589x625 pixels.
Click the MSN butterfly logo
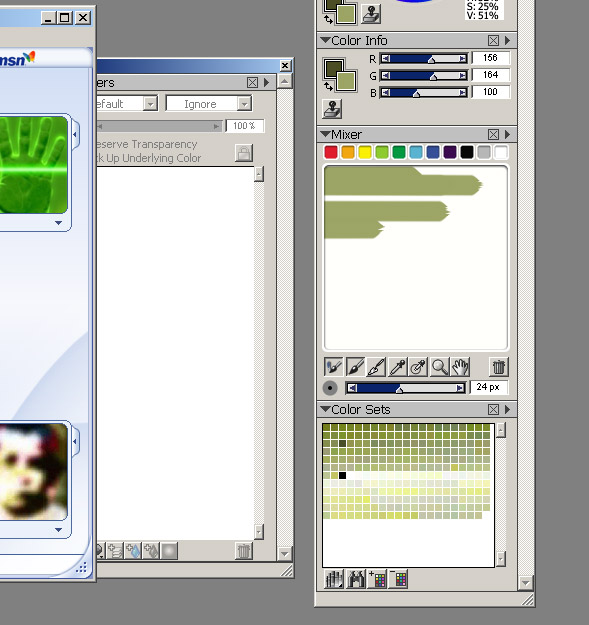click(29, 57)
